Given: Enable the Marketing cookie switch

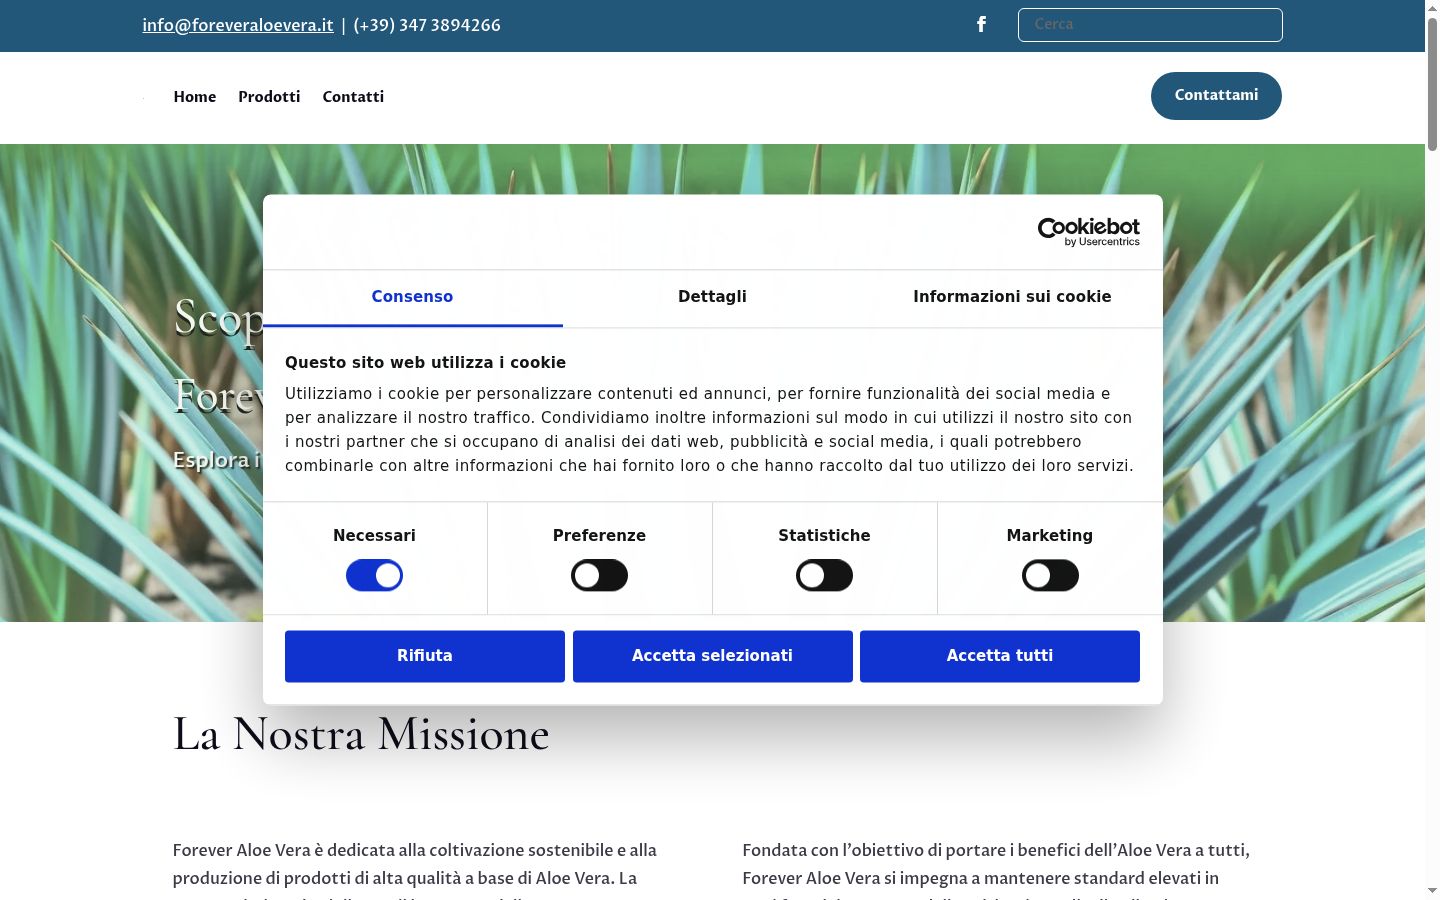Looking at the screenshot, I should tap(1050, 575).
